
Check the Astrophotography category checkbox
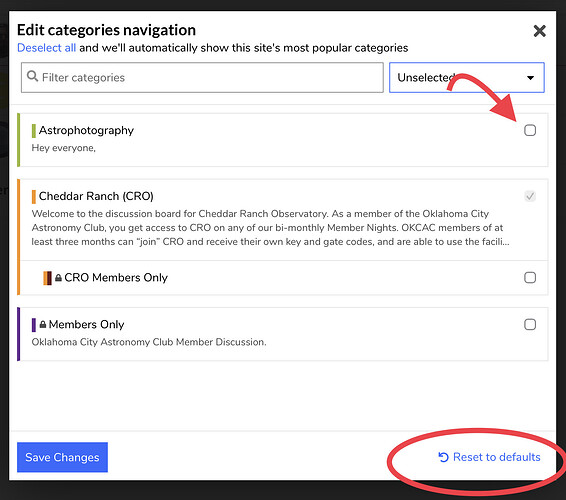[530, 130]
